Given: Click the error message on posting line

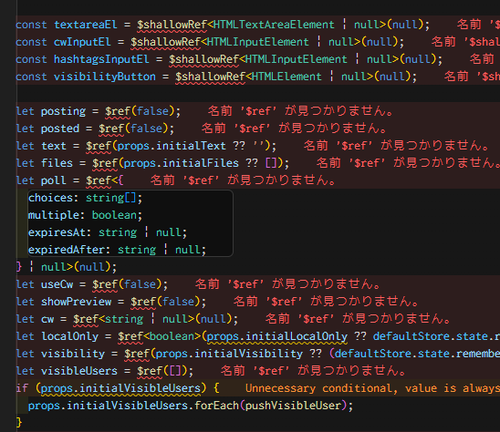Looking at the screenshot, I should [300, 111].
